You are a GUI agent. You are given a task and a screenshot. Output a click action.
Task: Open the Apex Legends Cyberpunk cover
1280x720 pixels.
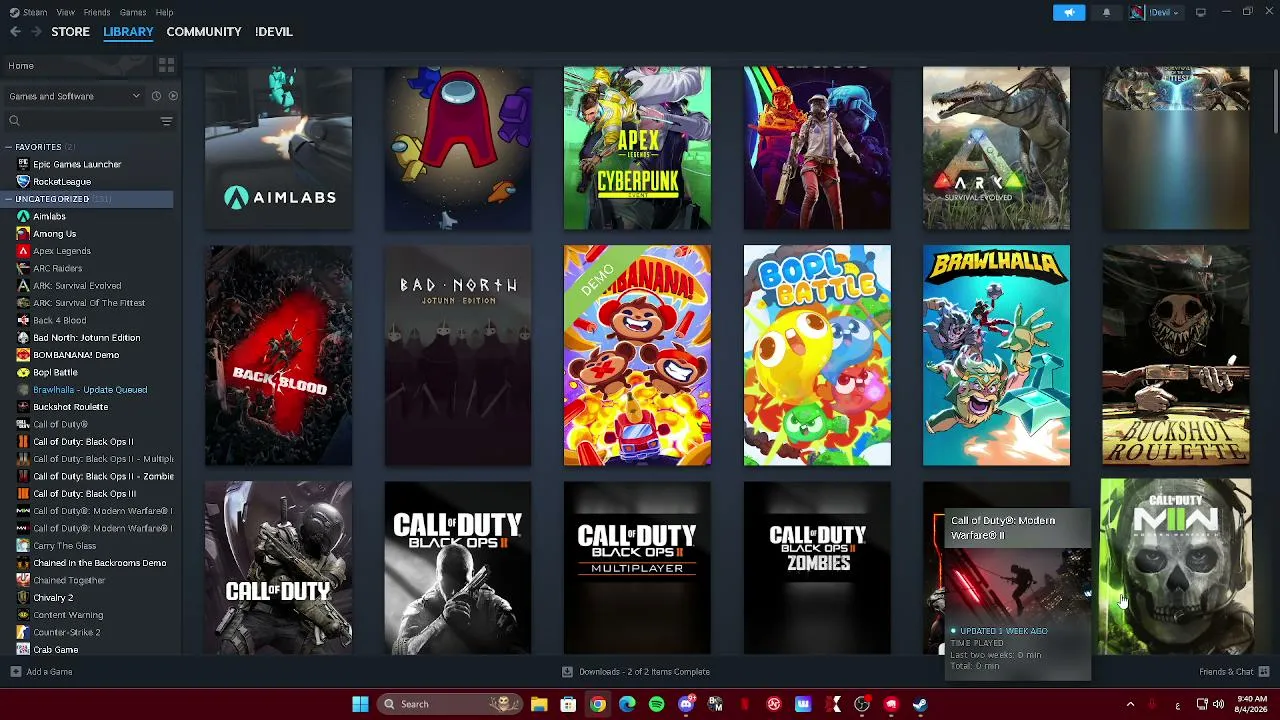637,148
